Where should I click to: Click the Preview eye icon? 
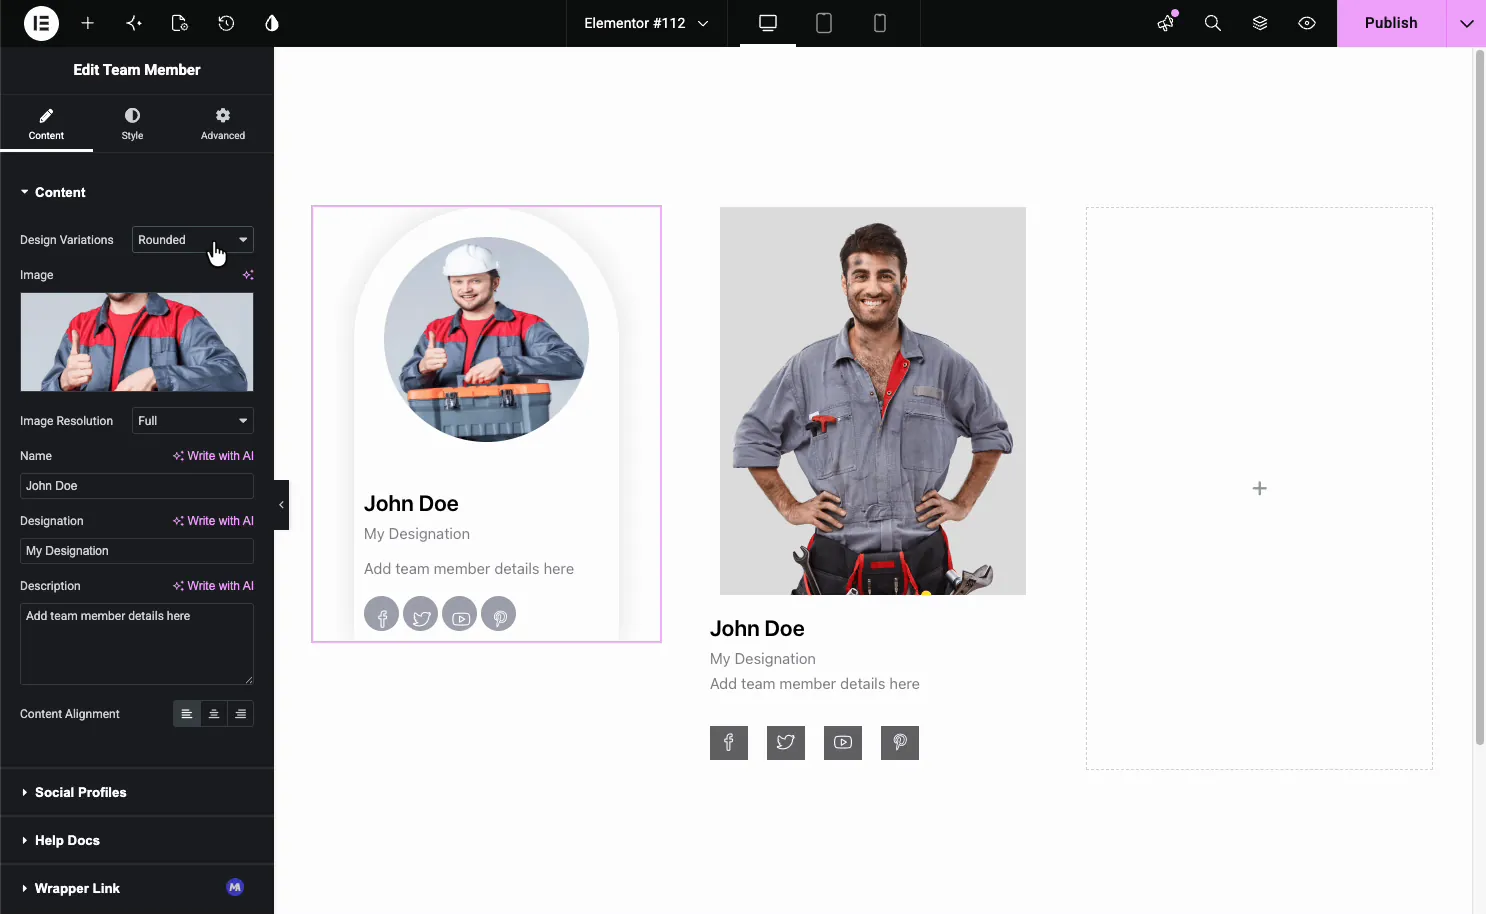(1307, 23)
